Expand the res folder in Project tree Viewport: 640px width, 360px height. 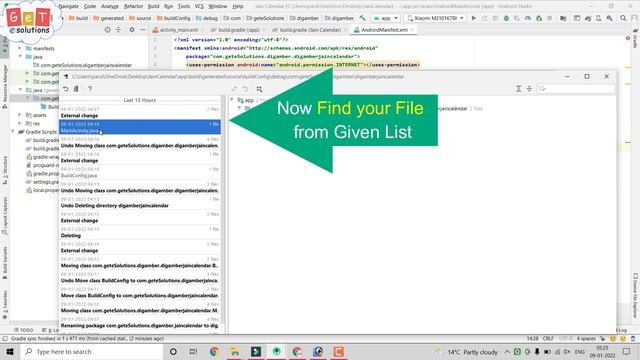pyautogui.click(x=20, y=123)
